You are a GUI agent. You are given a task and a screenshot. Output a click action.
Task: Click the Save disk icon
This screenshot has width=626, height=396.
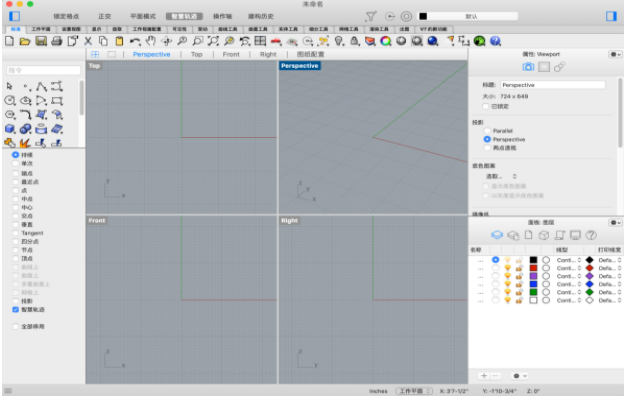coord(41,41)
